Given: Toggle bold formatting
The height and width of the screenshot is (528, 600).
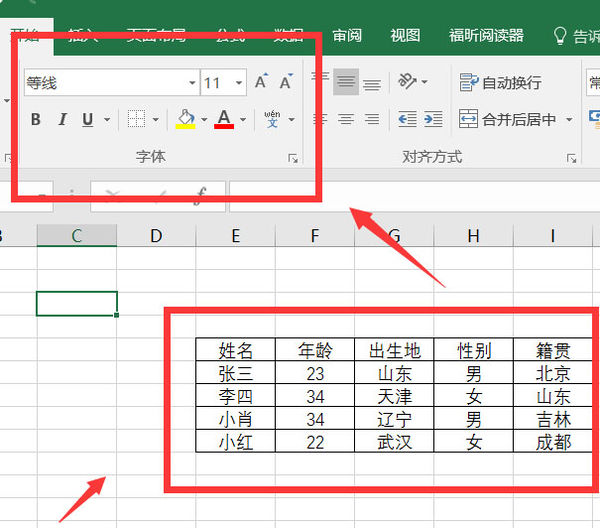Looking at the screenshot, I should click(x=36, y=120).
